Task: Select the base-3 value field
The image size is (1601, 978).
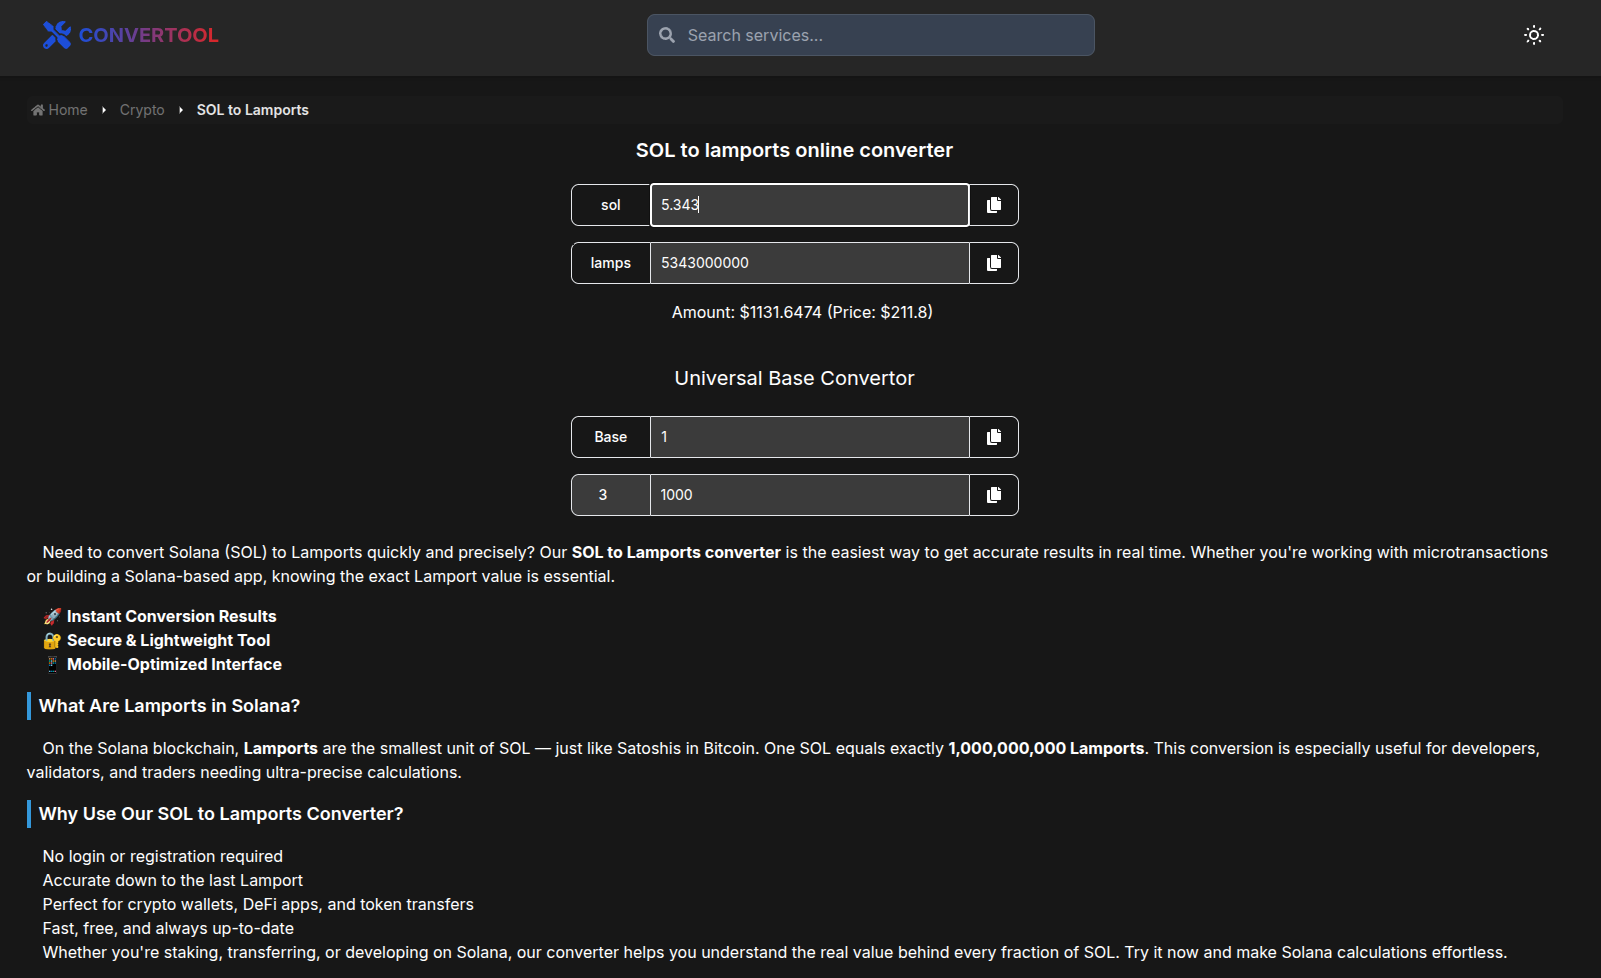Action: click(809, 494)
